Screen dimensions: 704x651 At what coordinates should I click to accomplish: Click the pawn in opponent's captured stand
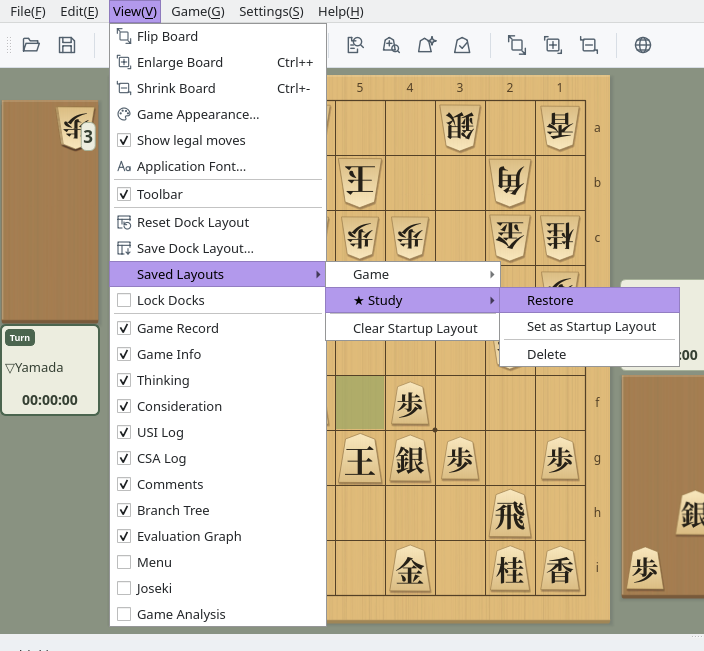(x=75, y=128)
